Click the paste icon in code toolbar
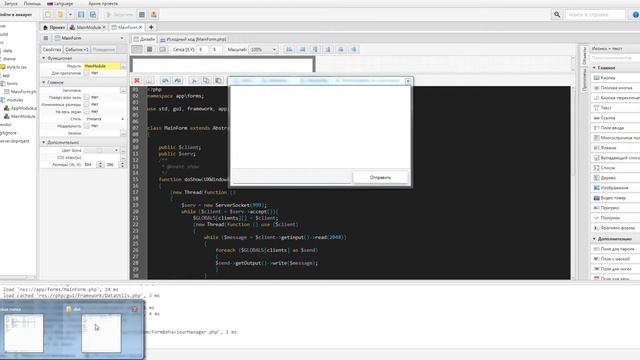This screenshot has width=640, height=360. click(x=218, y=80)
